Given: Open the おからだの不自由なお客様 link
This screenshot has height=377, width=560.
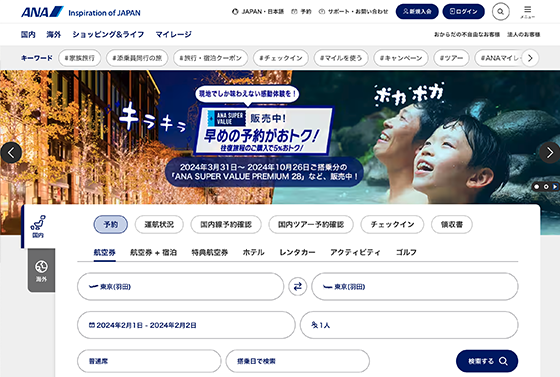Looking at the screenshot, I should (x=467, y=35).
